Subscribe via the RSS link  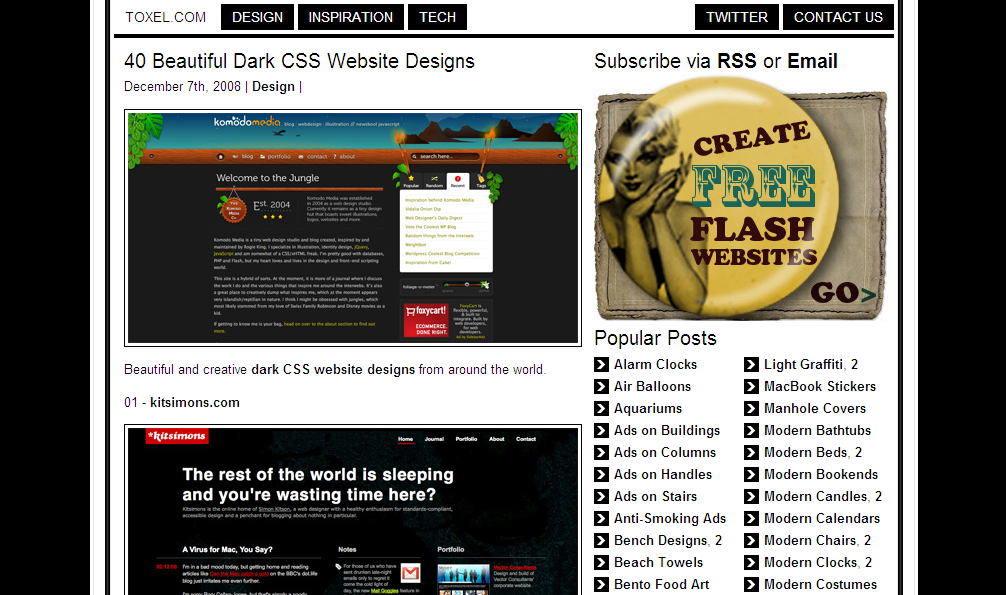(x=737, y=61)
